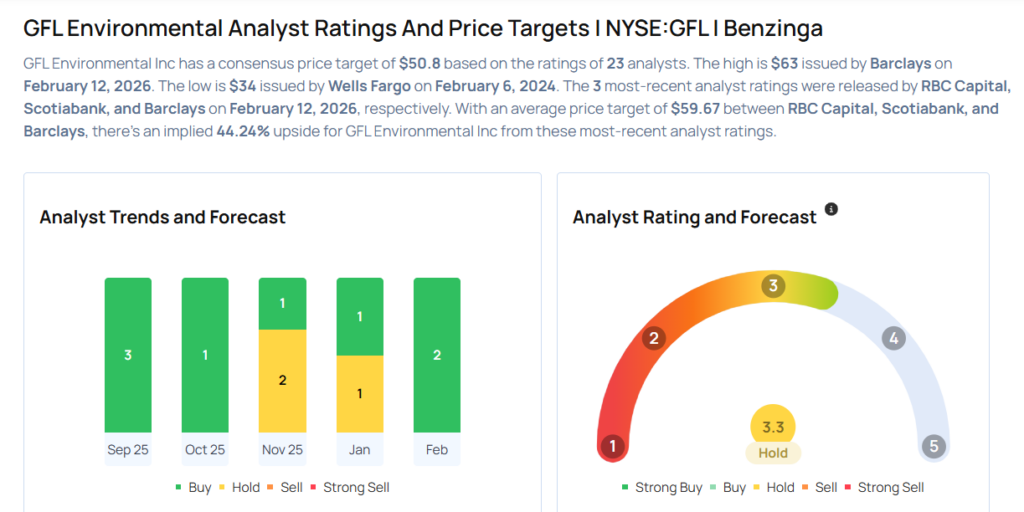The height and width of the screenshot is (512, 1024).
Task: Click gauge marker number 2
Action: pyautogui.click(x=653, y=338)
